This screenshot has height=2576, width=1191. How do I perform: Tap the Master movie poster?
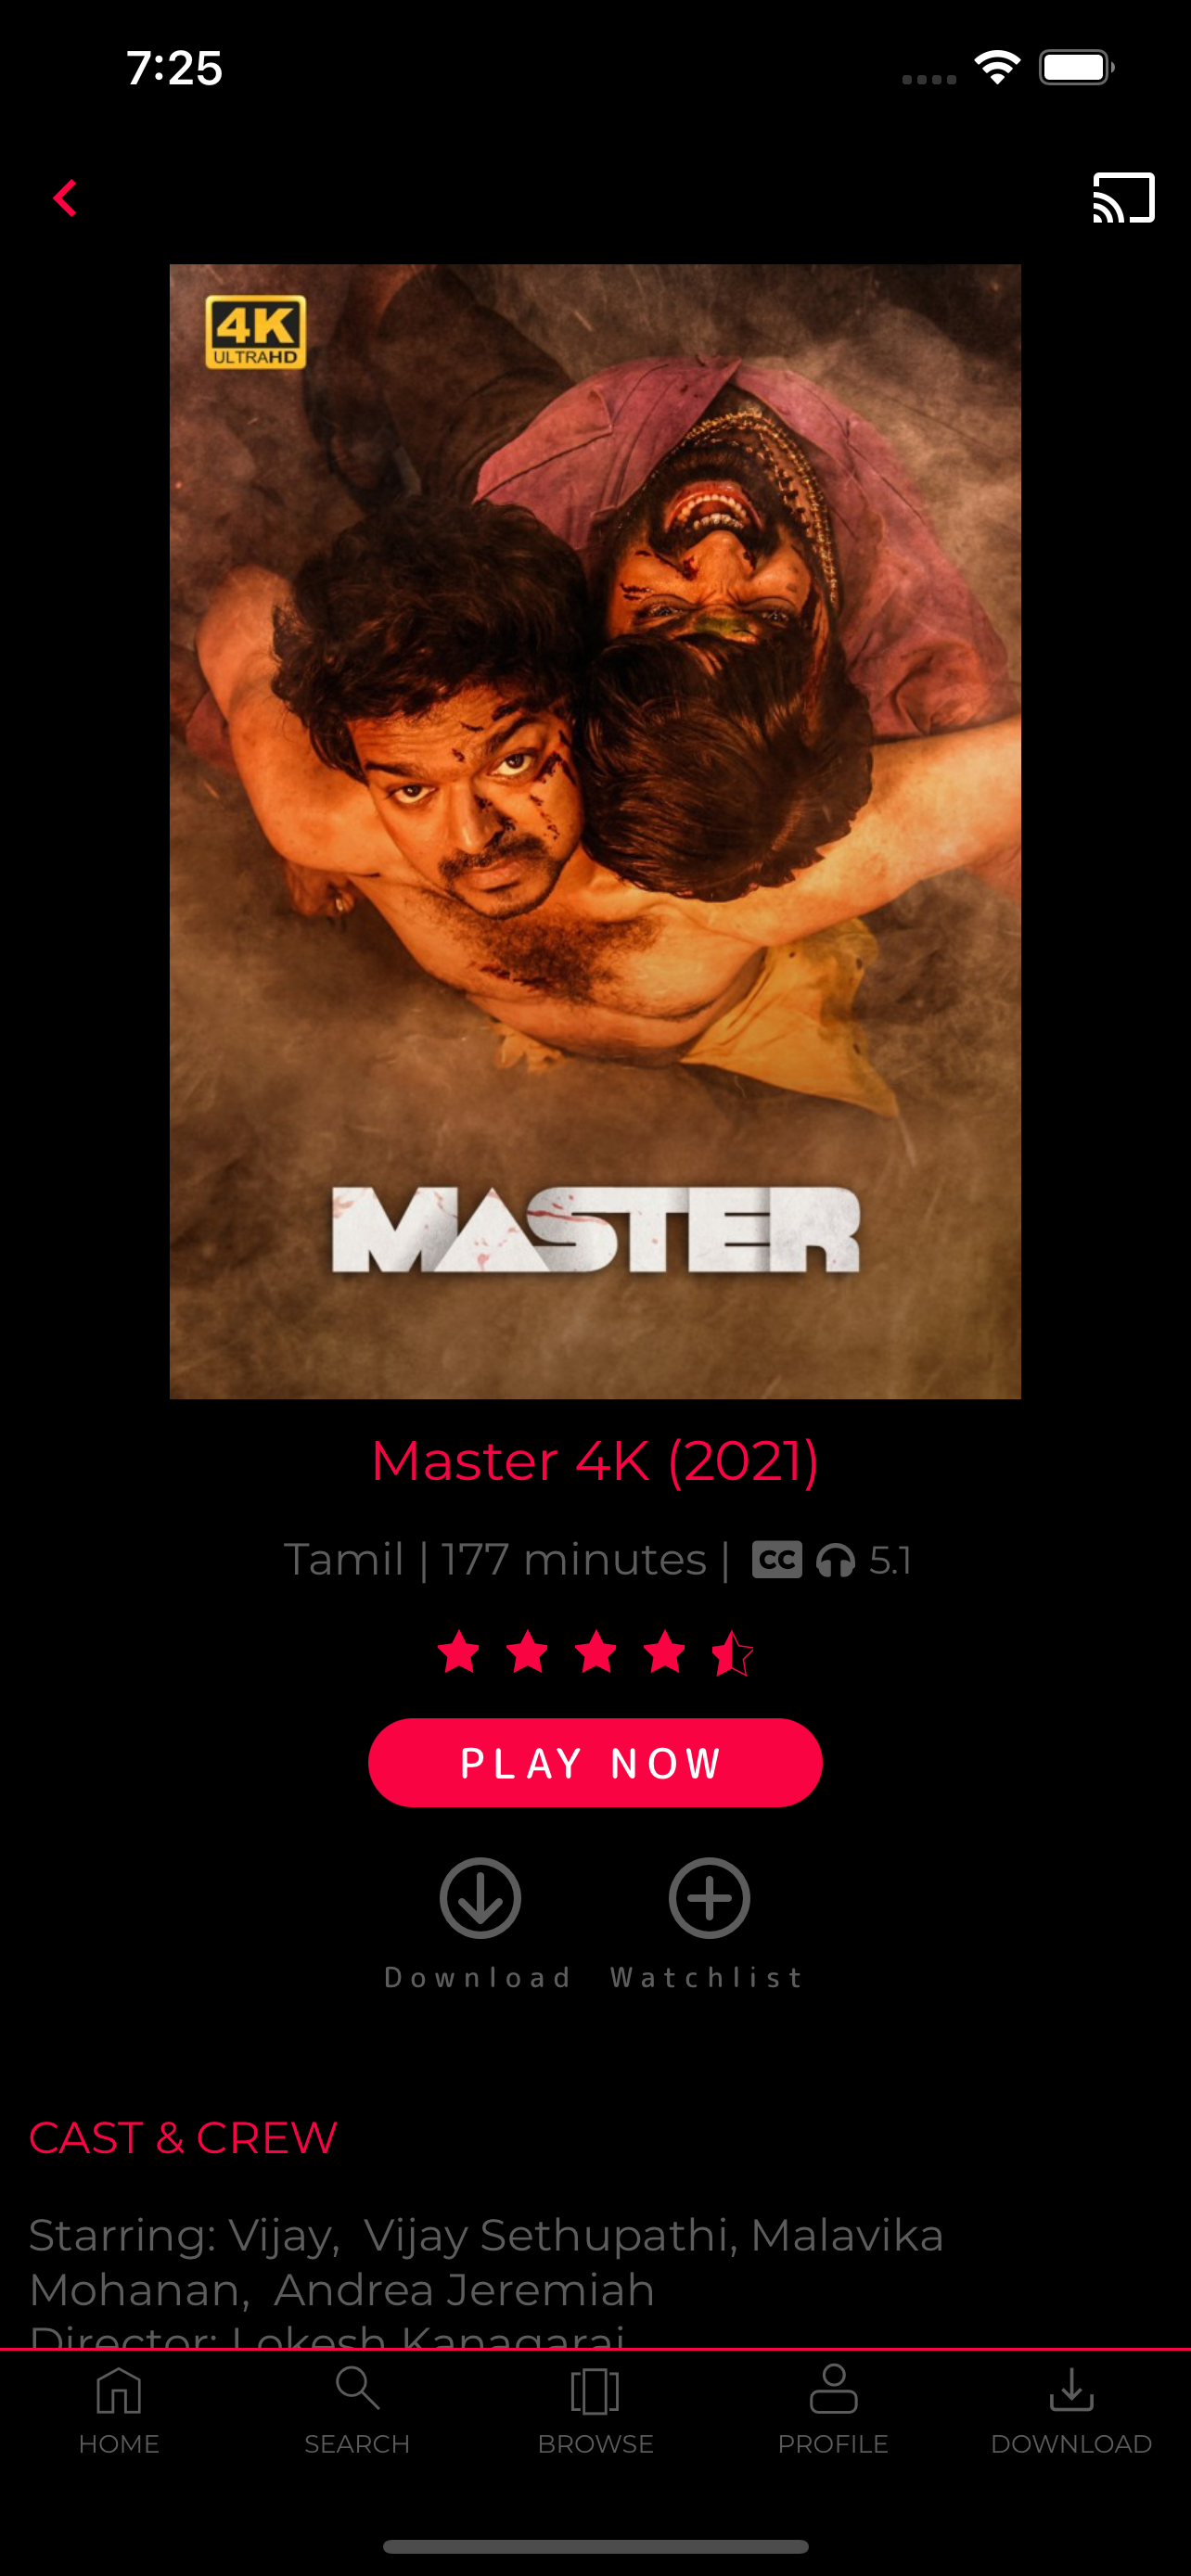click(x=595, y=831)
